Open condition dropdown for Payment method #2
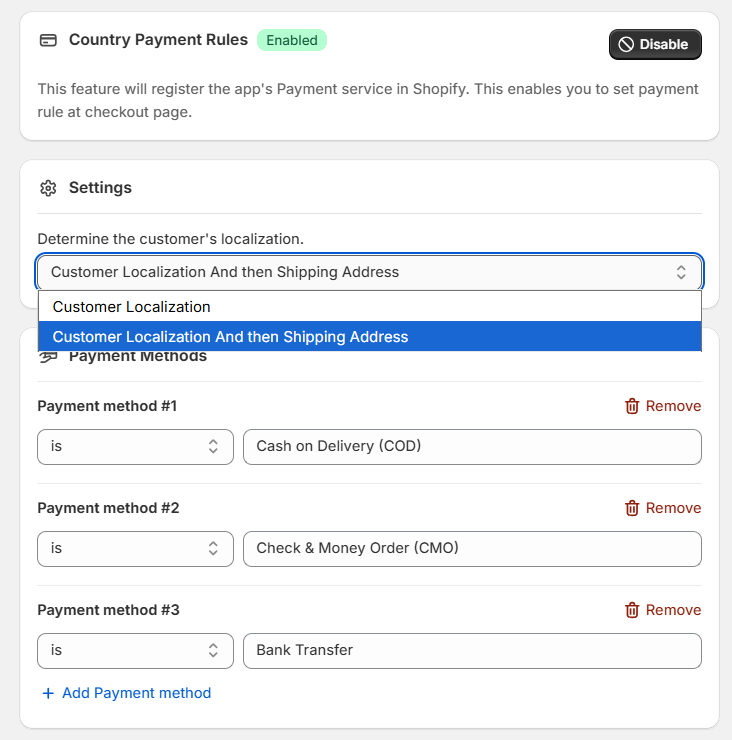Viewport: 732px width, 740px height. click(x=135, y=549)
